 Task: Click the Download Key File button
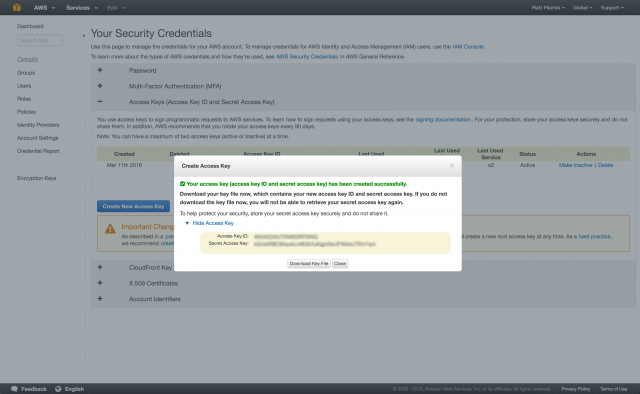point(309,263)
